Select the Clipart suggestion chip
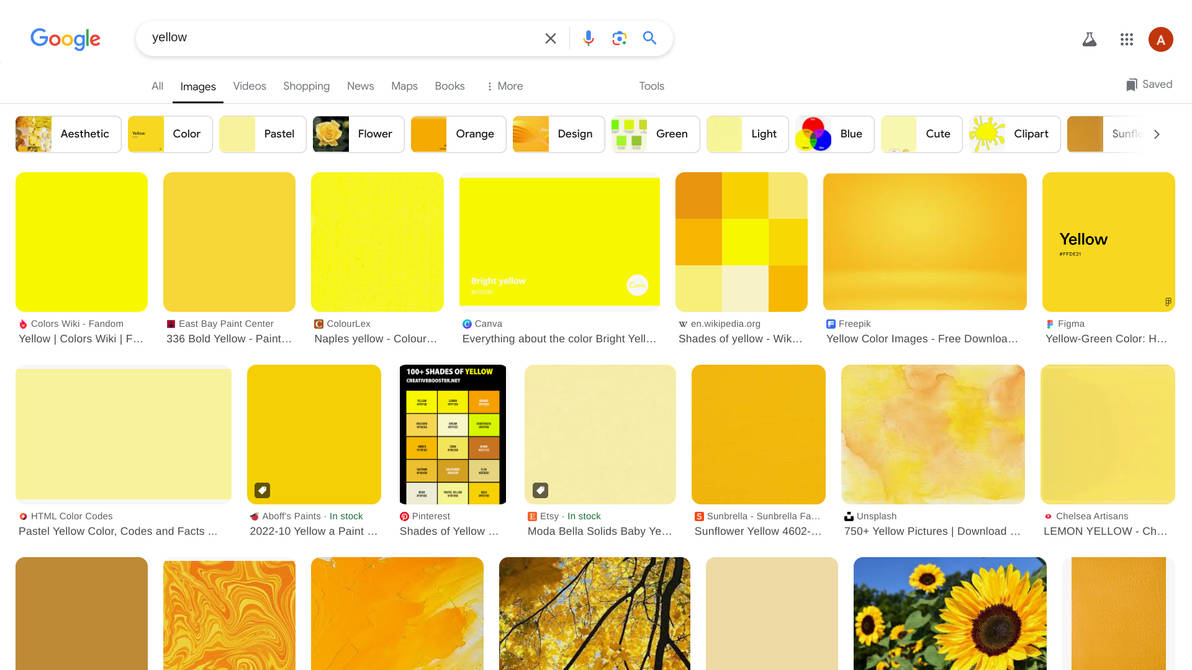Screen dimensions: 1192x670 click(x=1015, y=134)
